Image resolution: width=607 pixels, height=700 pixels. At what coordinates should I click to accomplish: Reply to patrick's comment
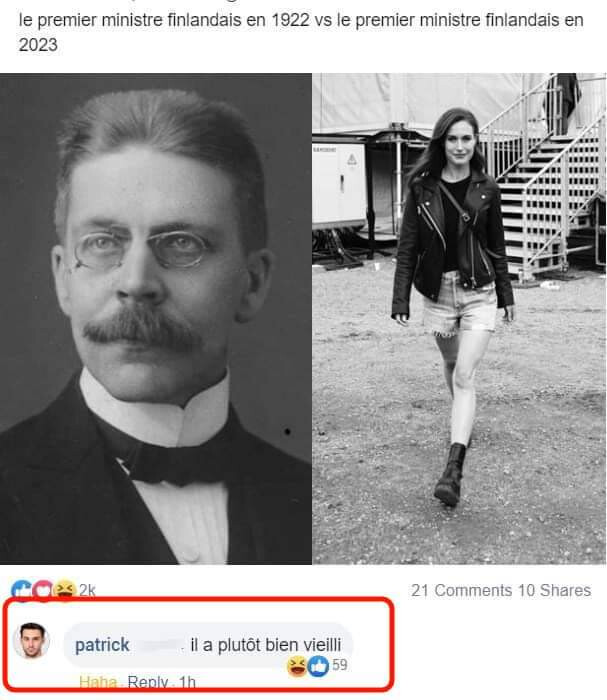point(148,682)
